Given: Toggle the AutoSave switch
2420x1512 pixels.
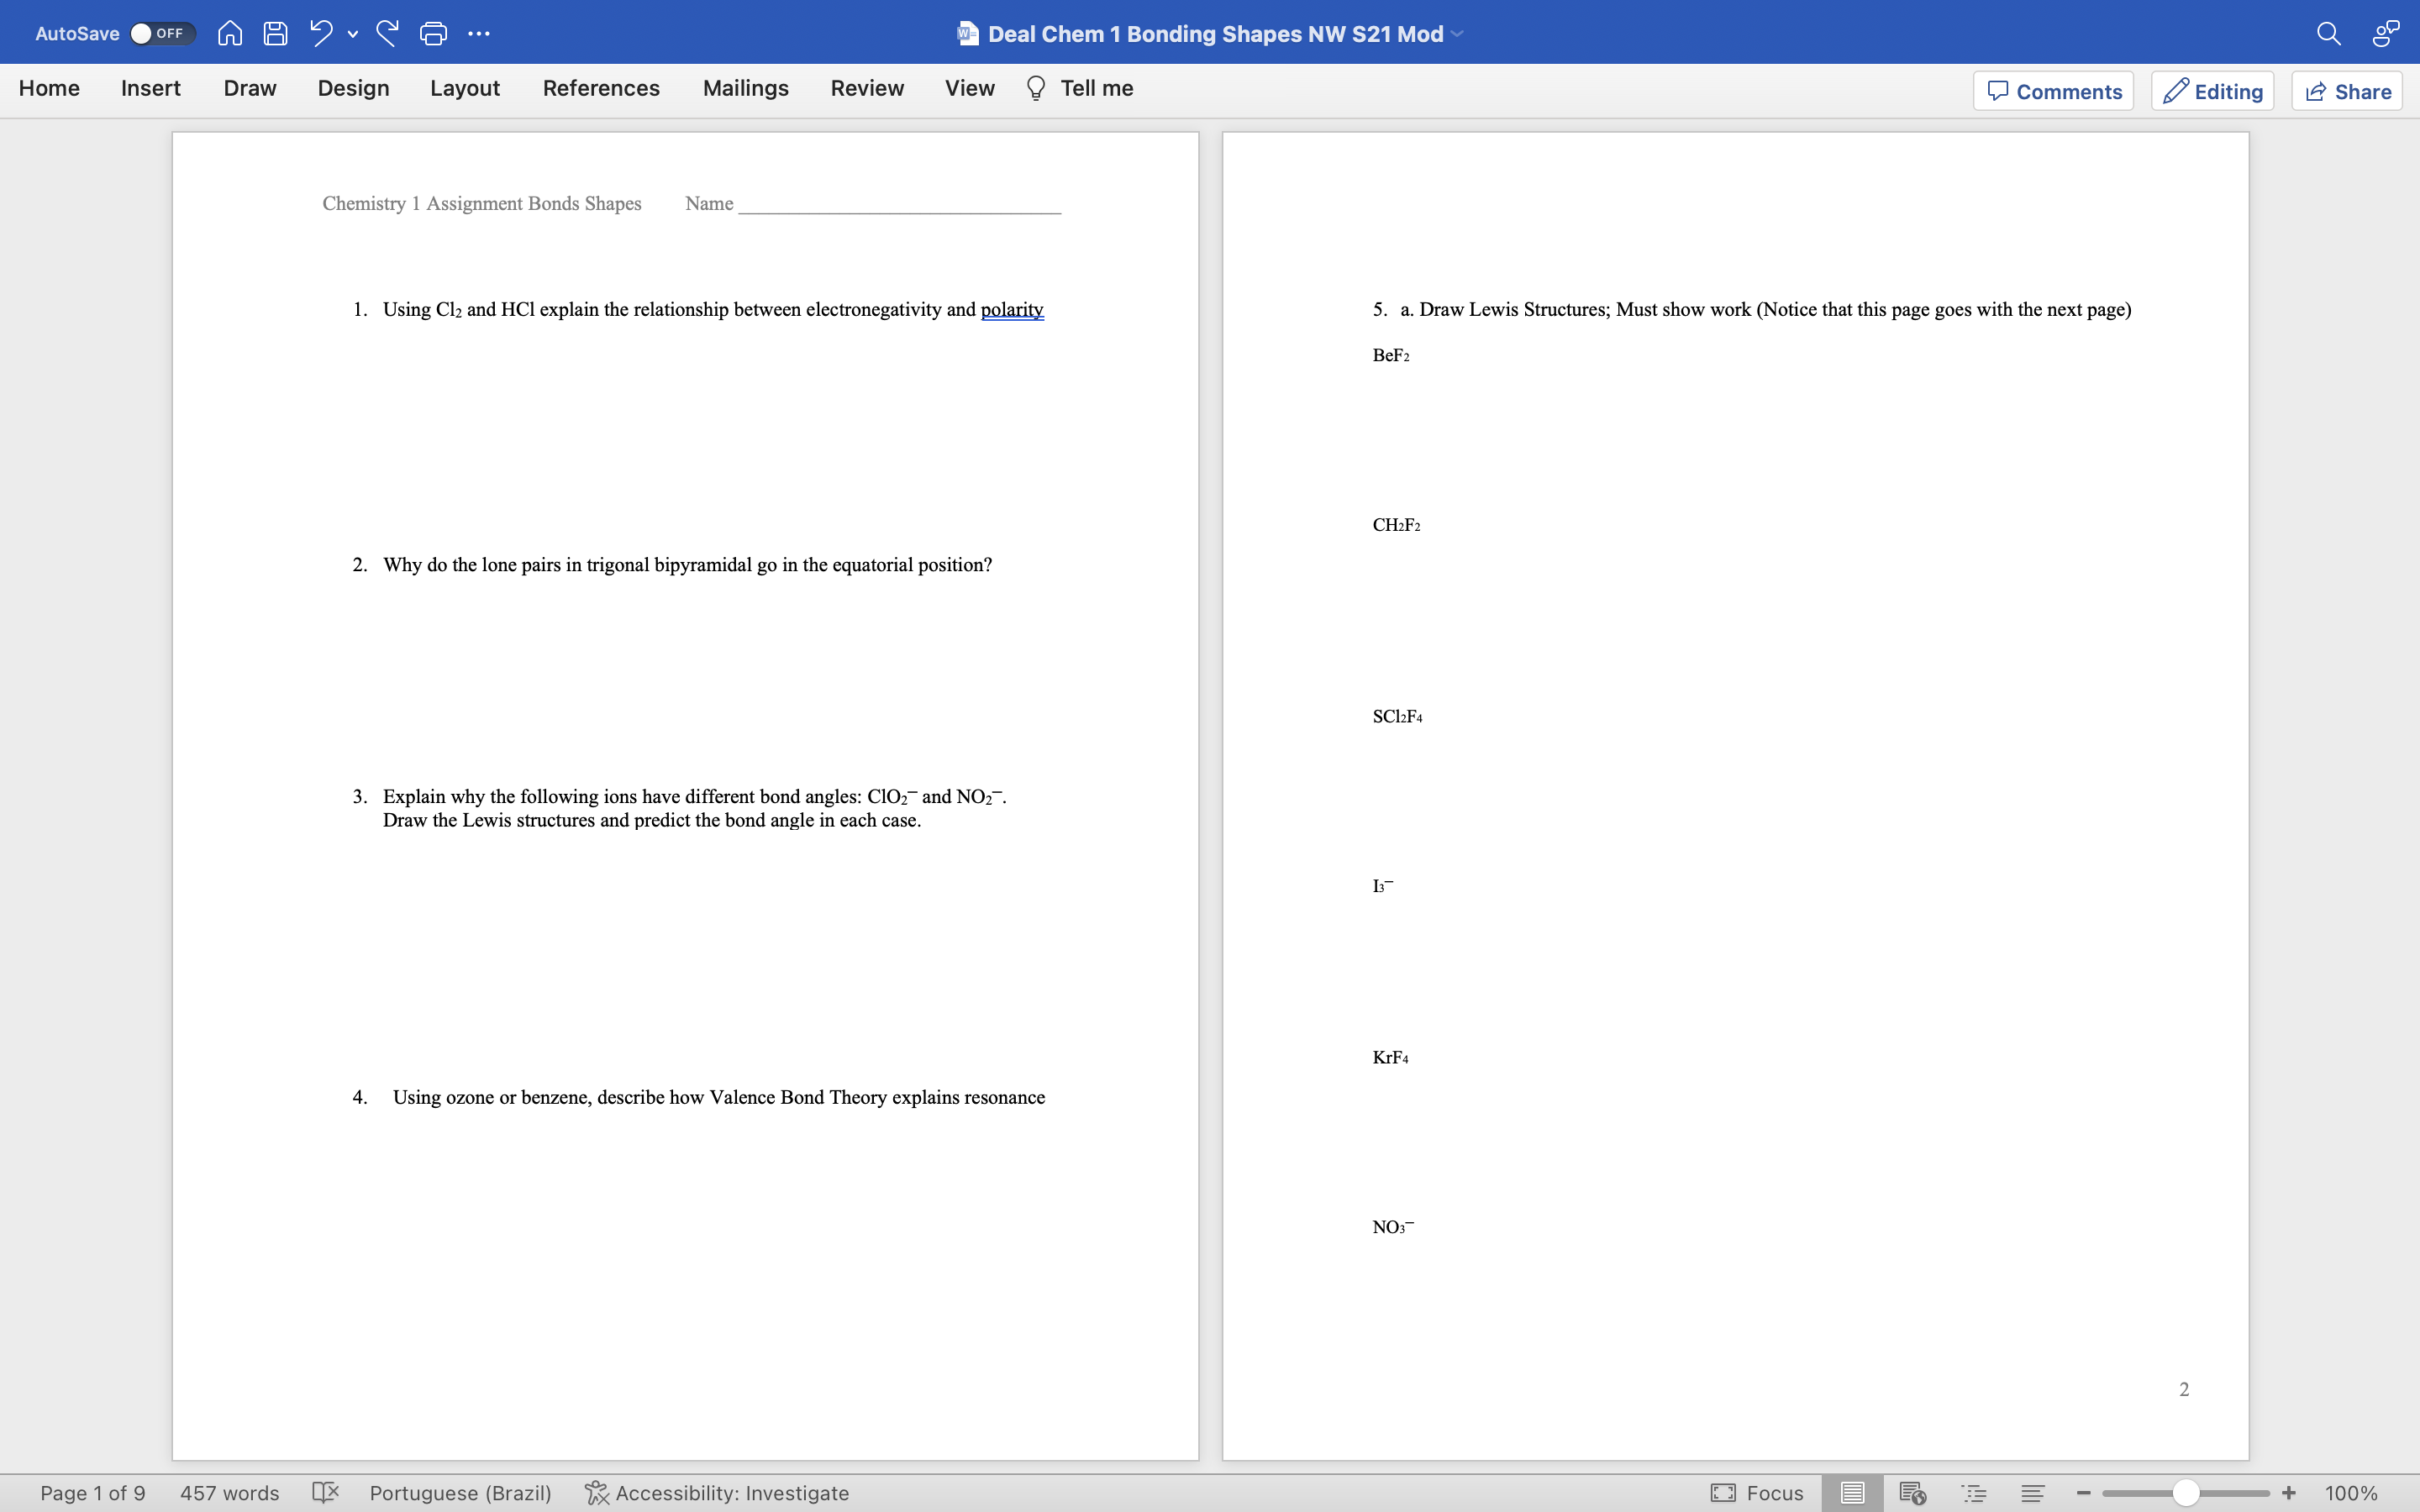Looking at the screenshot, I should (160, 33).
